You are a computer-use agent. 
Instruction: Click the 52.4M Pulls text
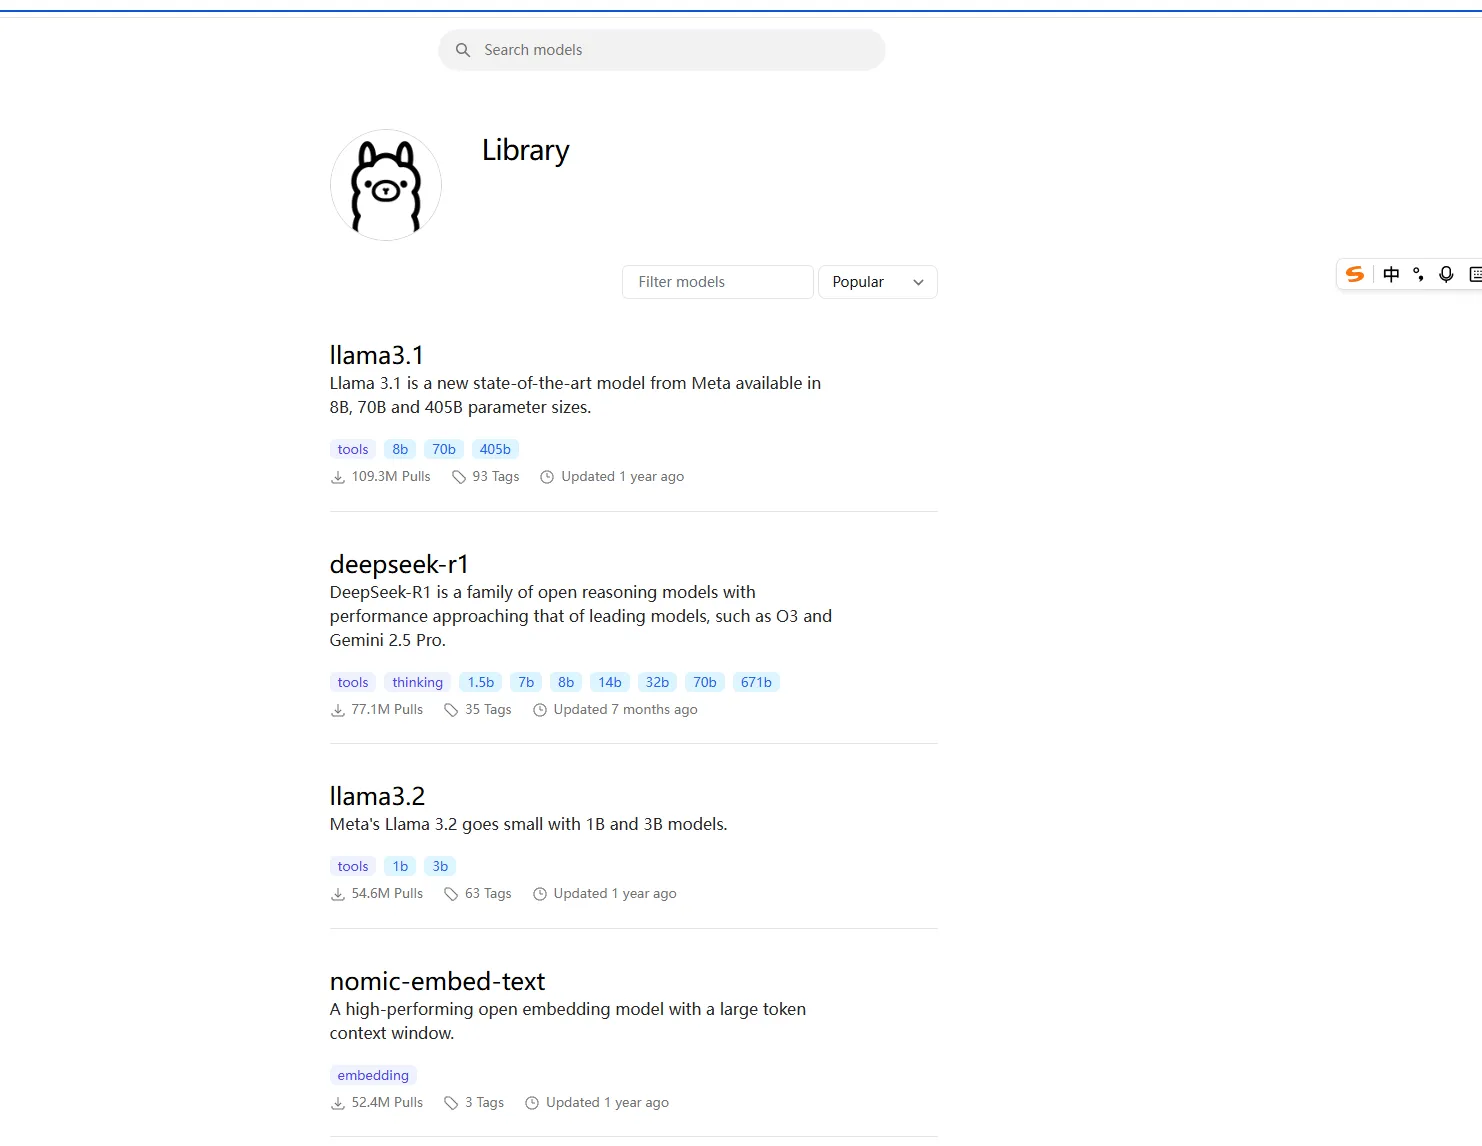tap(387, 1103)
